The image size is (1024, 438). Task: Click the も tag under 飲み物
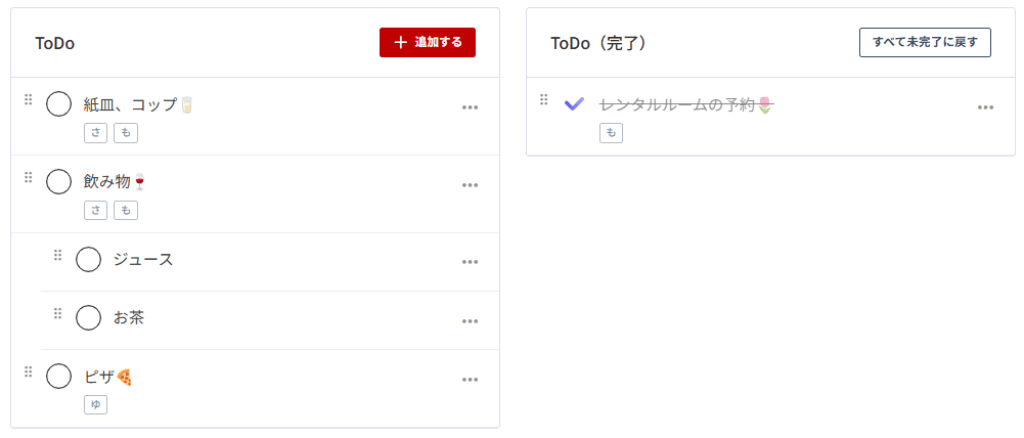pos(125,210)
